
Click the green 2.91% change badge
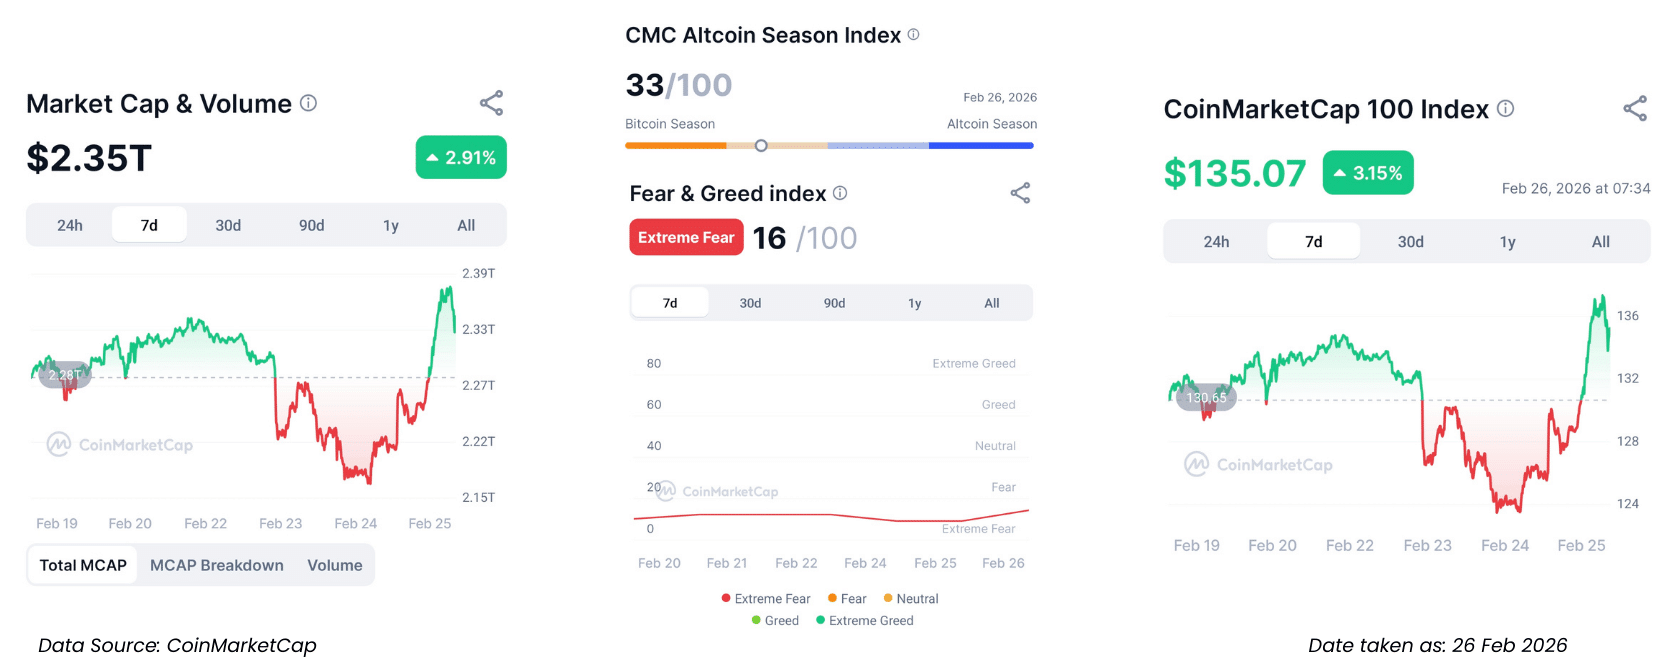click(461, 158)
